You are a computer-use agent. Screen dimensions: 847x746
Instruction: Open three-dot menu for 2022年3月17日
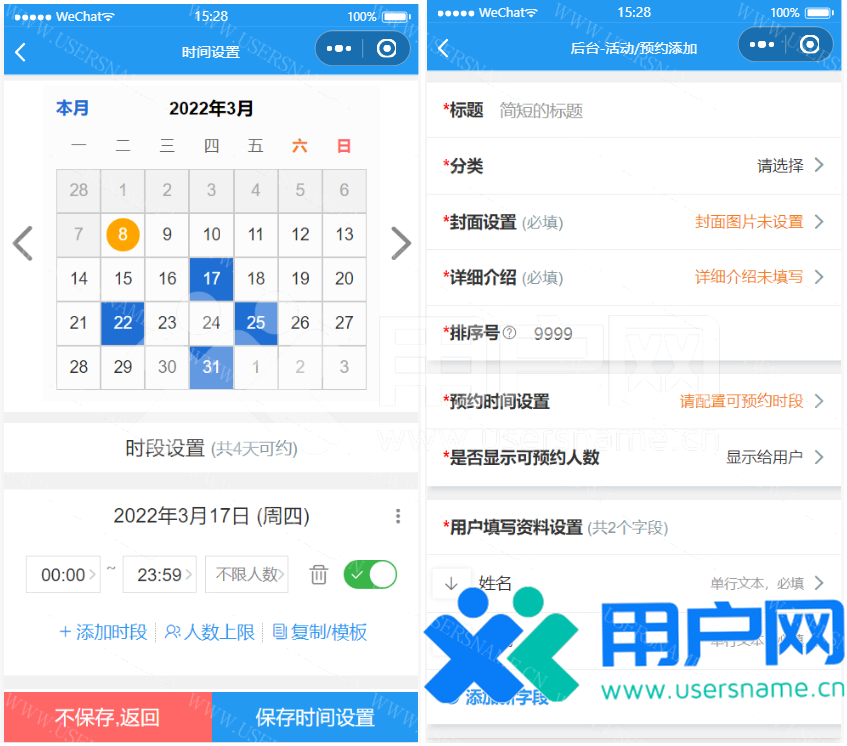coord(398,516)
